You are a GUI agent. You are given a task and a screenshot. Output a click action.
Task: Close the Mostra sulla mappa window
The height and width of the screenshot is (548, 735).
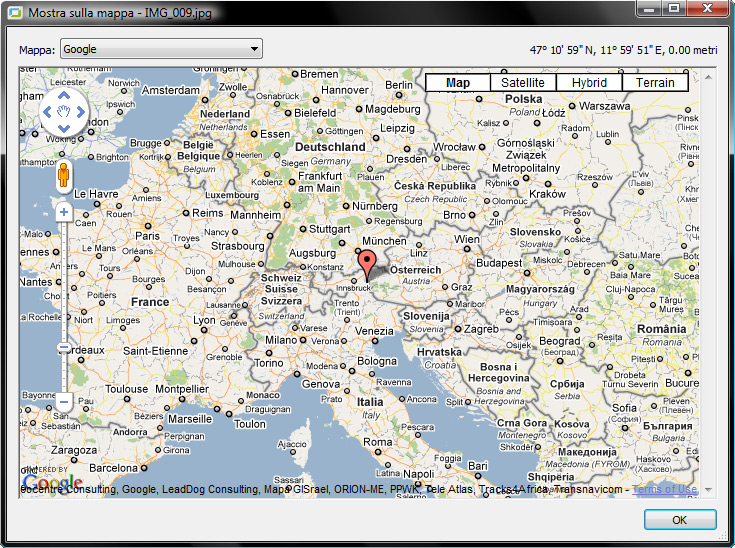click(x=708, y=8)
